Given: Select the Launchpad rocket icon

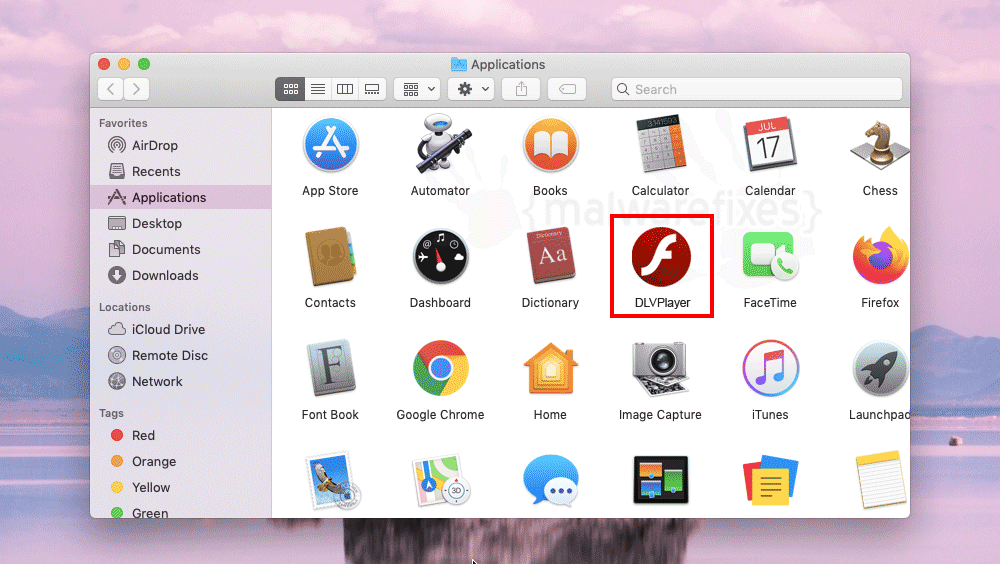Looking at the screenshot, I should 881,369.
